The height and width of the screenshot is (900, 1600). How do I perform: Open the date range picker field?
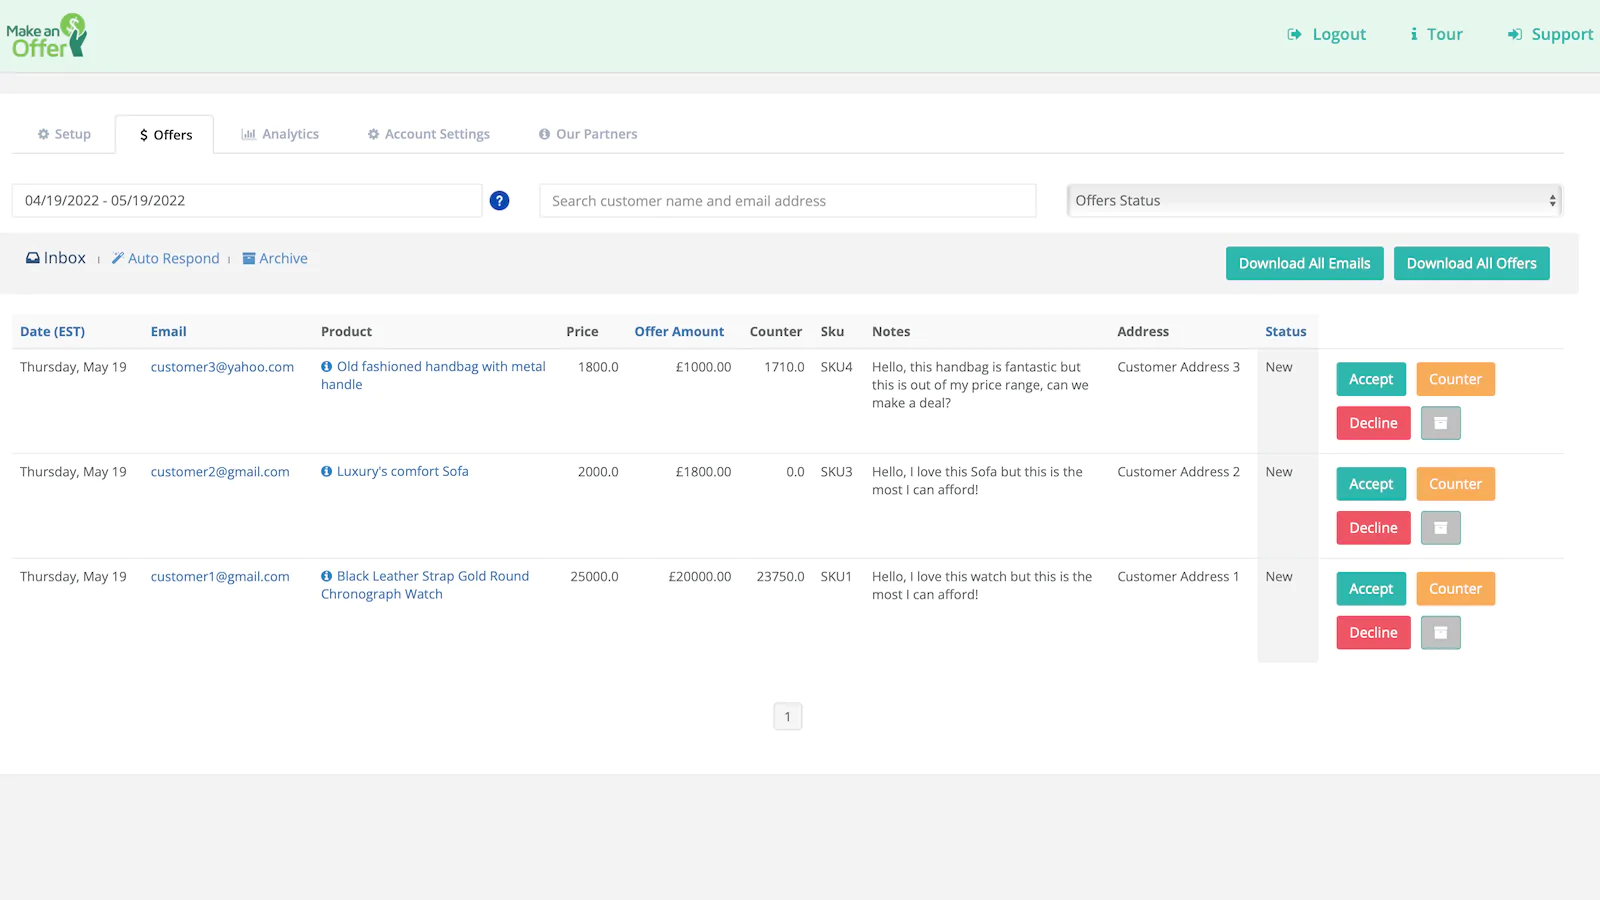(246, 201)
